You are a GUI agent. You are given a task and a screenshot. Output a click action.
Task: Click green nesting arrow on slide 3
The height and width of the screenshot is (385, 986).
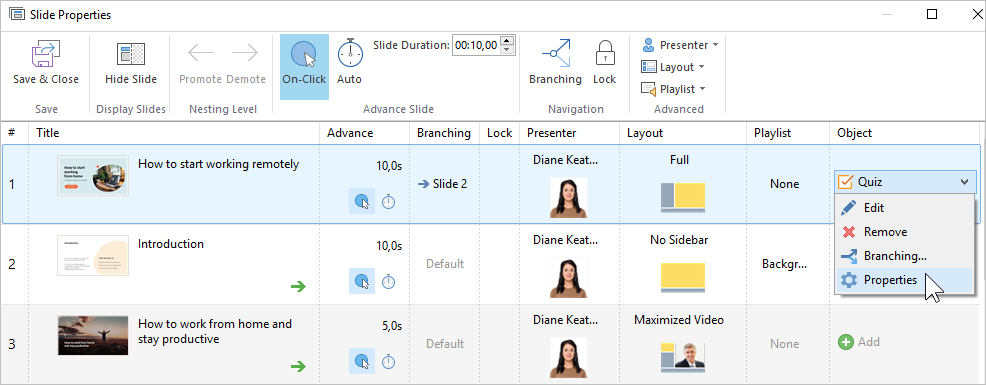click(298, 366)
